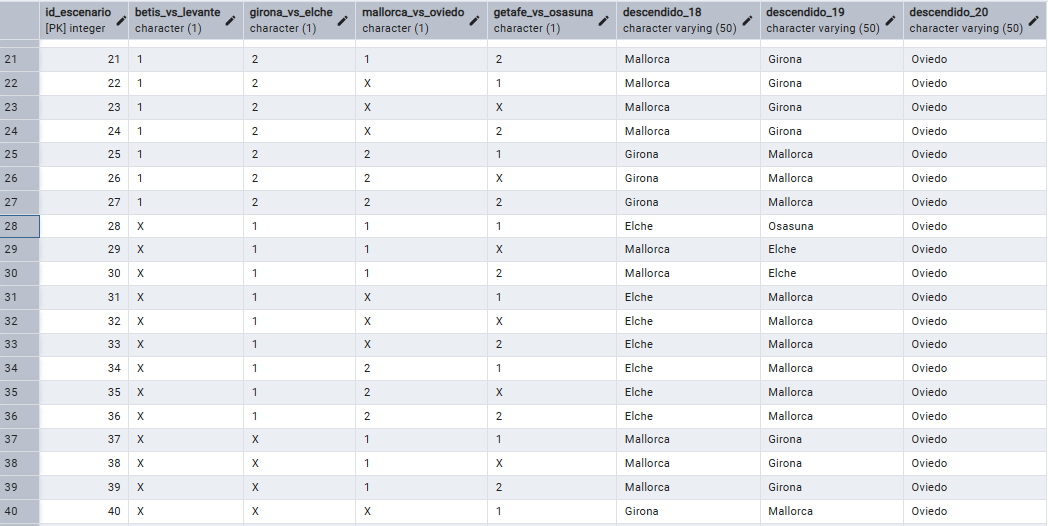Click getafe_vs_osasuna cell in row 32
Image resolution: width=1048 pixels, height=526 pixels.
coord(552,321)
